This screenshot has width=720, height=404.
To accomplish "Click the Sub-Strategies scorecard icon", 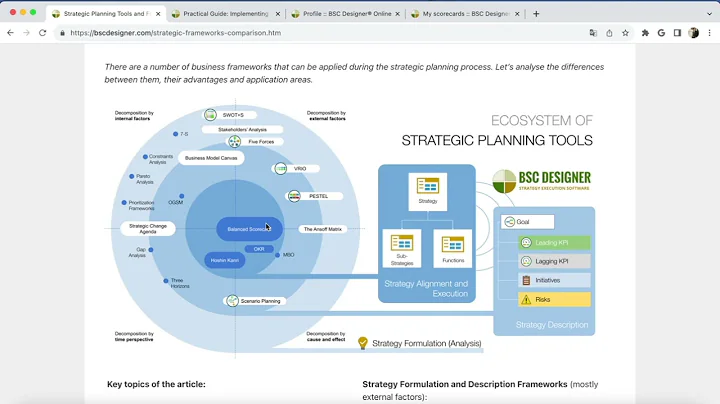I will coord(402,242).
